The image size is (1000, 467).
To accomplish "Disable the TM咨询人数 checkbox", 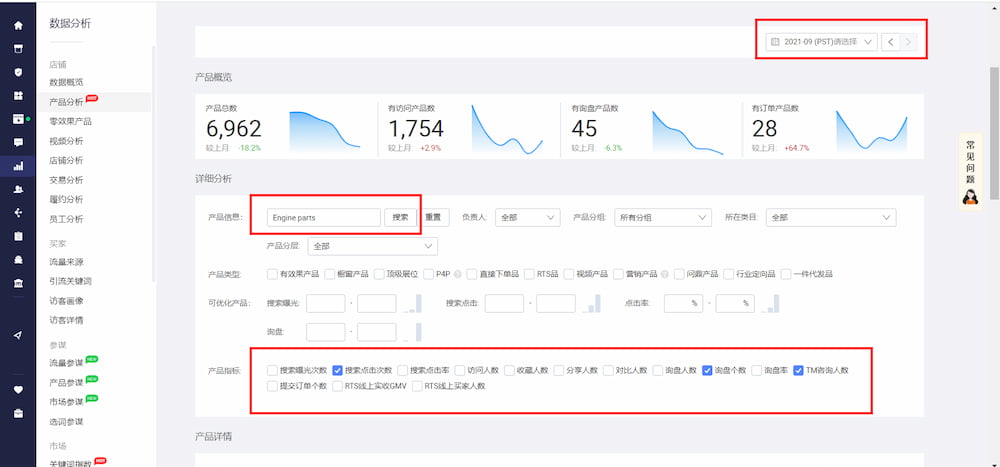I will click(799, 370).
